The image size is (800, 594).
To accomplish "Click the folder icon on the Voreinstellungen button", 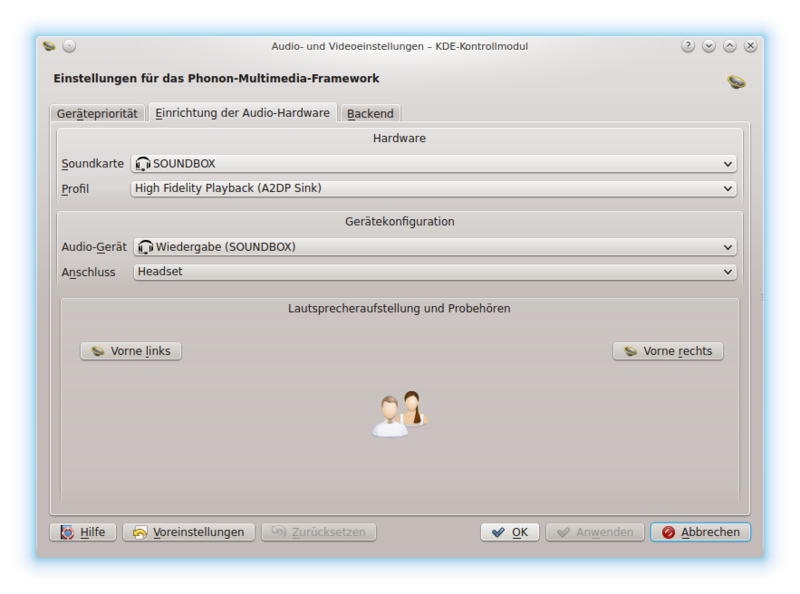I will click(136, 532).
